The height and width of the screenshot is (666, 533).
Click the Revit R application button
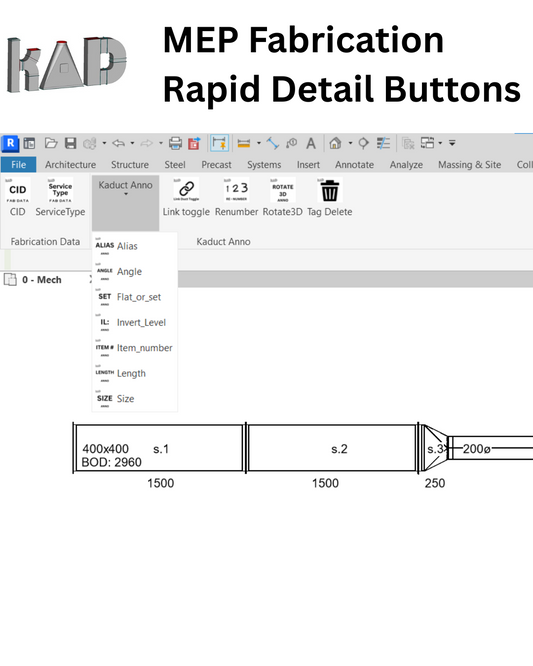pyautogui.click(x=10, y=143)
